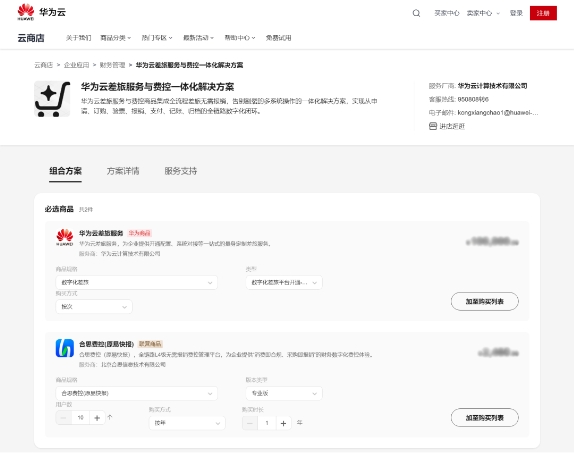The width and height of the screenshot is (574, 453).
Task: Open the search magnifier icon
Action: click(x=416, y=13)
